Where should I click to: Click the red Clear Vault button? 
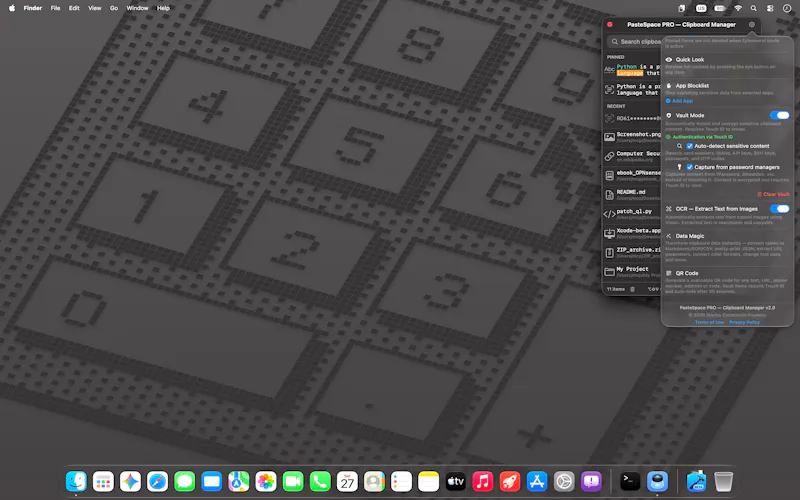point(773,194)
